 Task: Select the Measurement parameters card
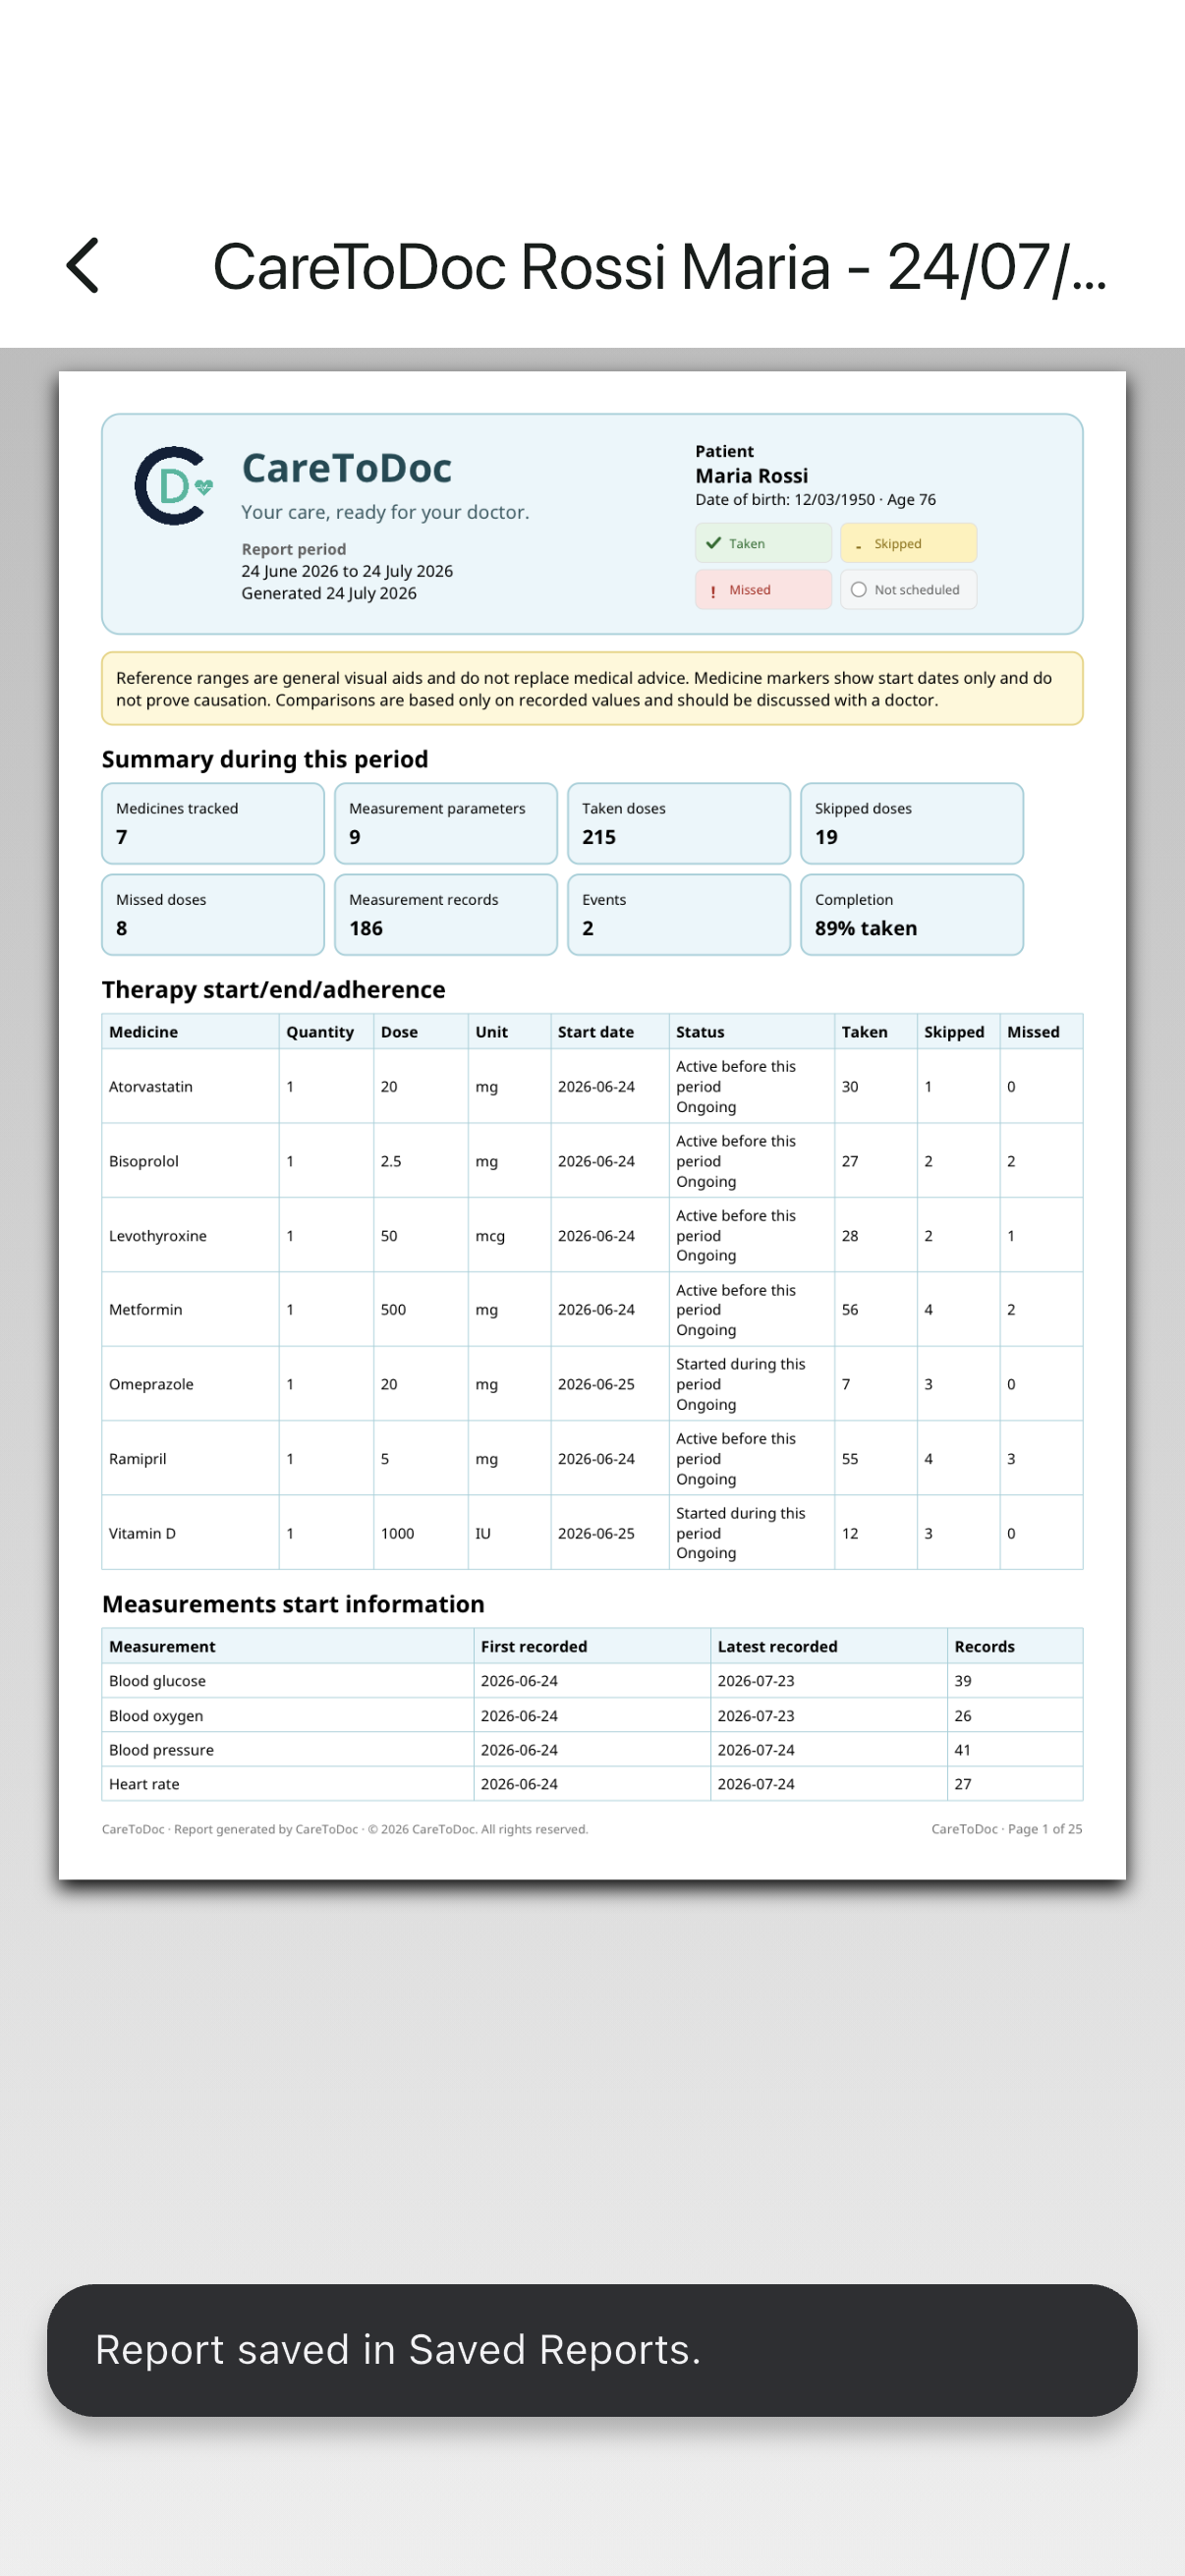click(x=445, y=823)
